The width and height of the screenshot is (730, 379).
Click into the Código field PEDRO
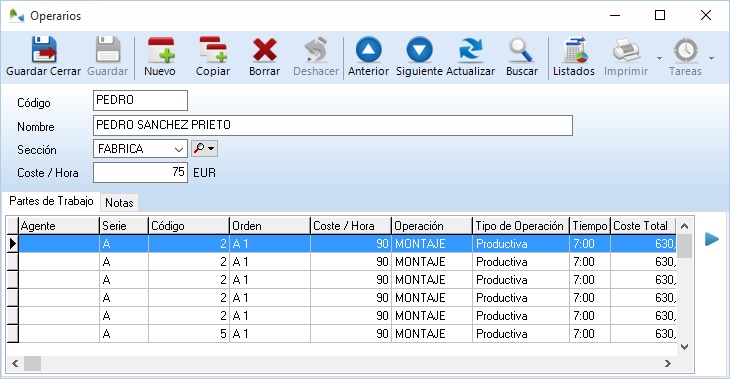[x=140, y=101]
